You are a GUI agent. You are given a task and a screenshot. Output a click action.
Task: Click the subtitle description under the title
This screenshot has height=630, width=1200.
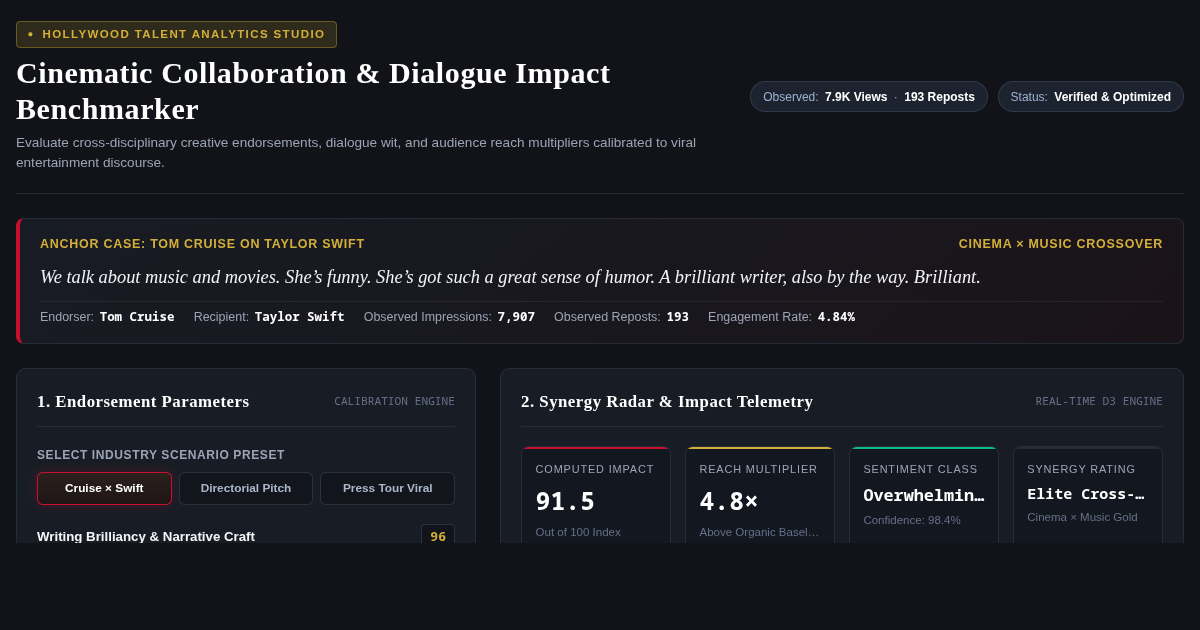[356, 152]
